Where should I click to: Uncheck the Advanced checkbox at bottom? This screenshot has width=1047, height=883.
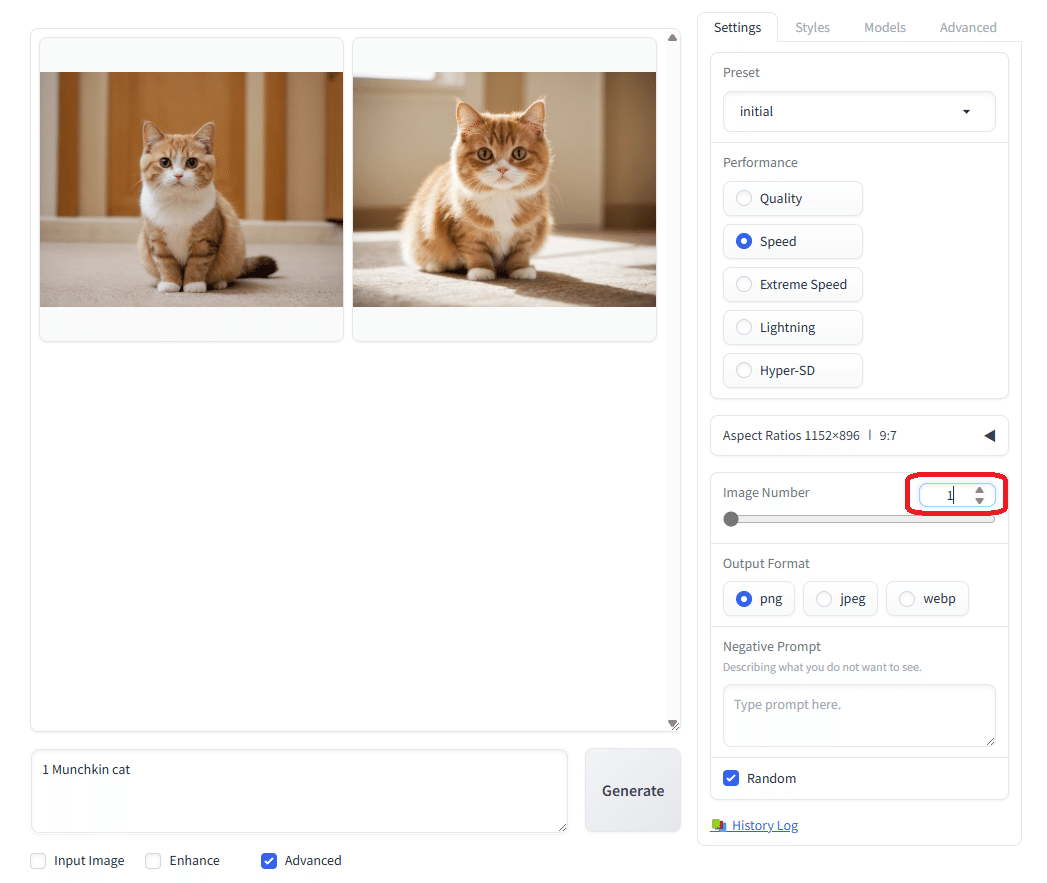pos(268,860)
